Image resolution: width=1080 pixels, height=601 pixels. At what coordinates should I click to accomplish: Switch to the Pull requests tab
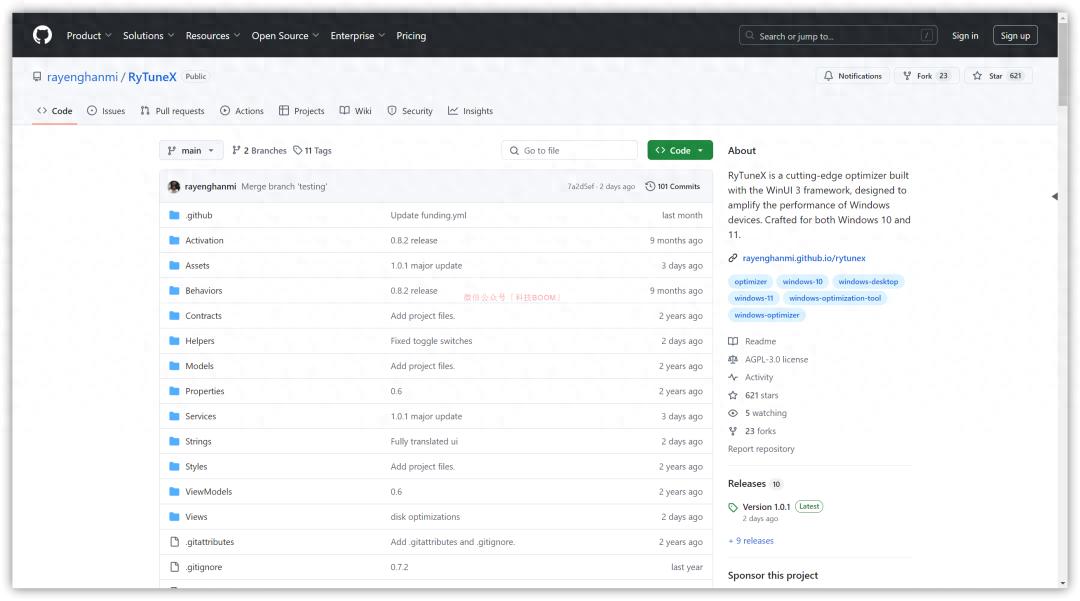(172, 111)
